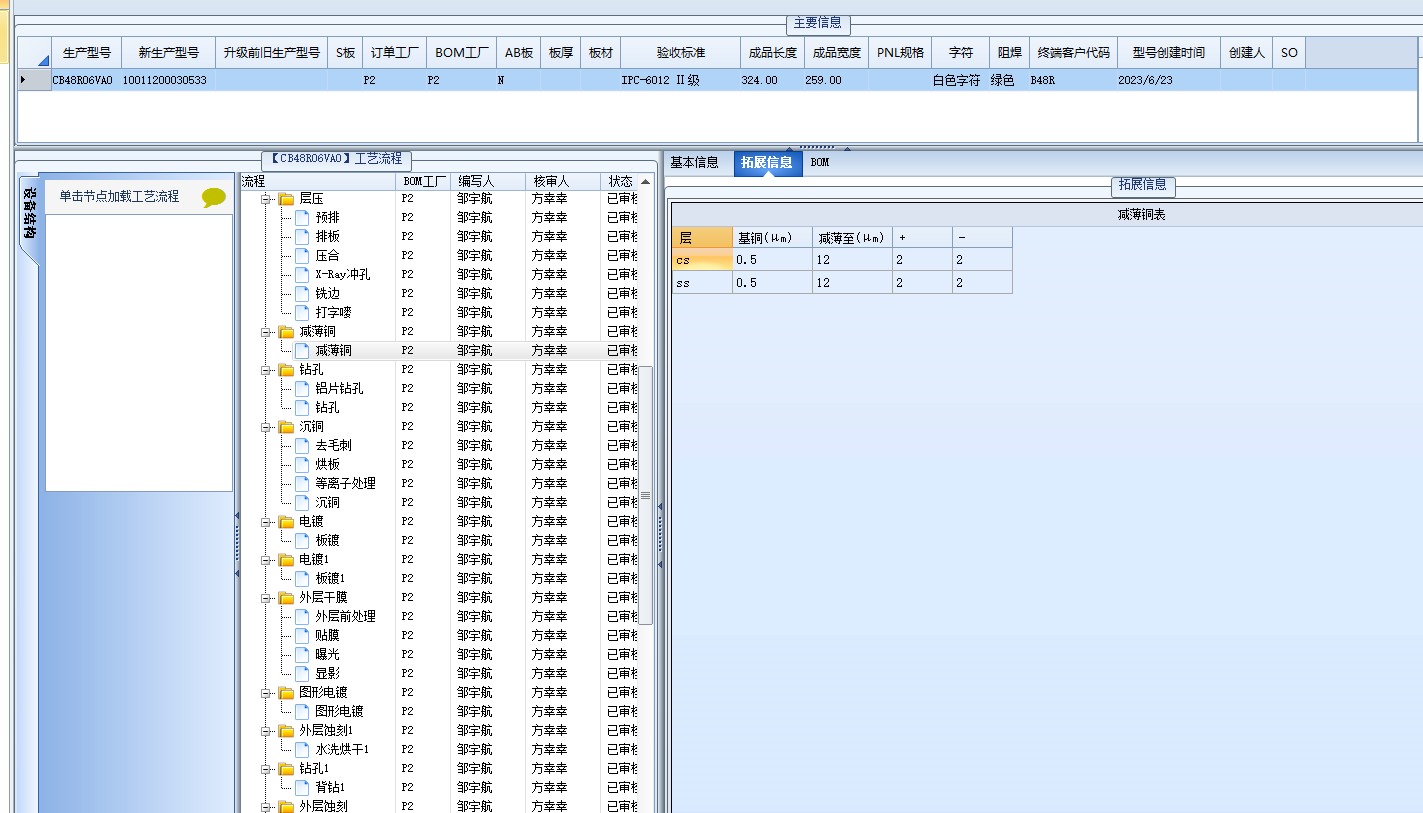Click the document icon beside 铣边

tap(302, 293)
